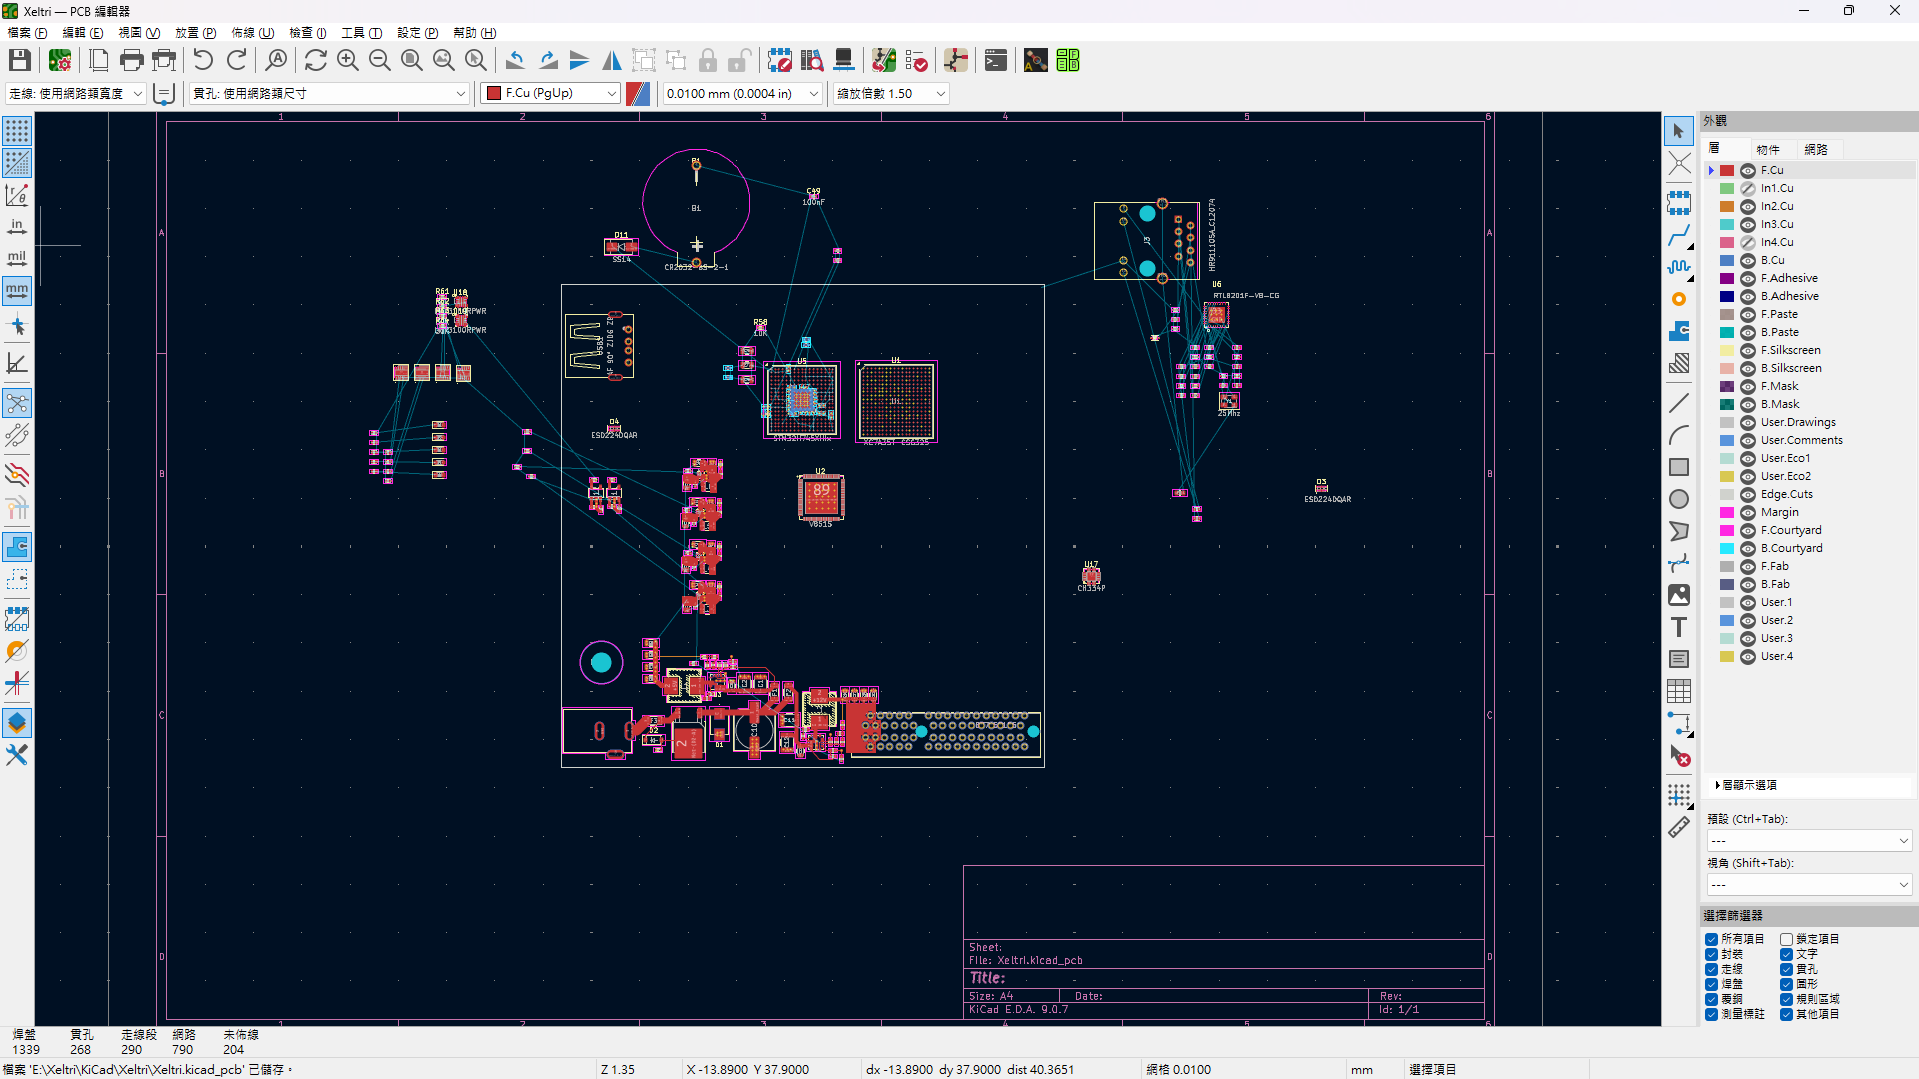The height and width of the screenshot is (1079, 1919).
Task: Select the User.Comments layer row
Action: (x=1810, y=441)
